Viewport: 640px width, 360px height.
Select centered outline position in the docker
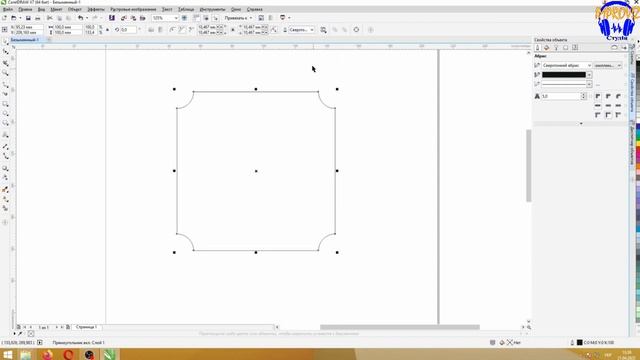[608, 115]
